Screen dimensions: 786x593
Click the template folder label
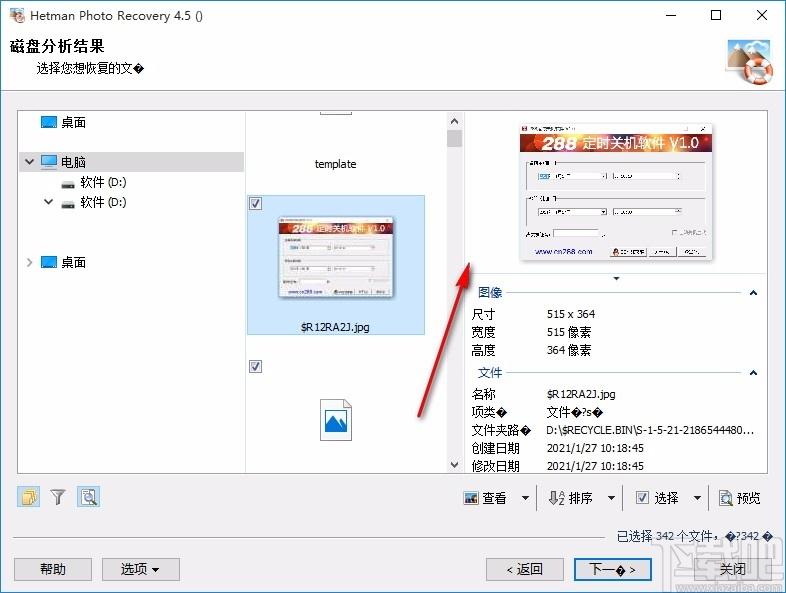[x=335, y=164]
